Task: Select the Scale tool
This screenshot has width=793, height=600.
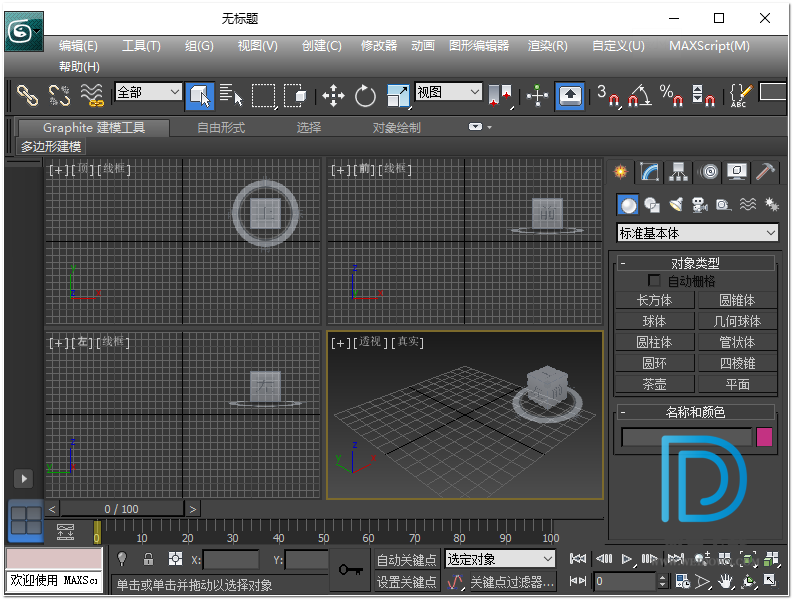Action: [x=398, y=96]
